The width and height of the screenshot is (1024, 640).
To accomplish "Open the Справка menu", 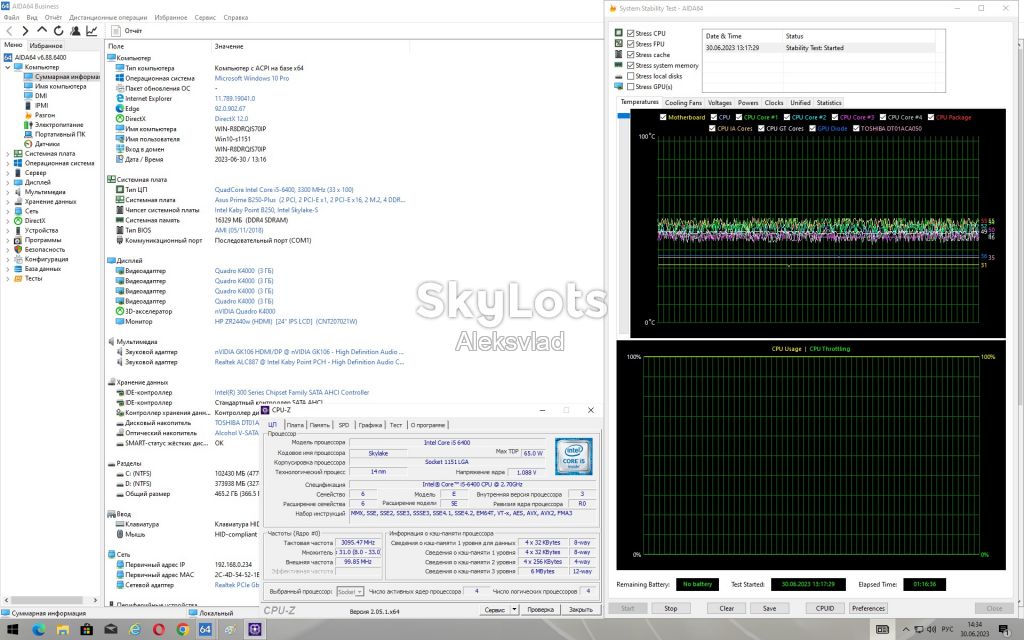I will click(235, 18).
